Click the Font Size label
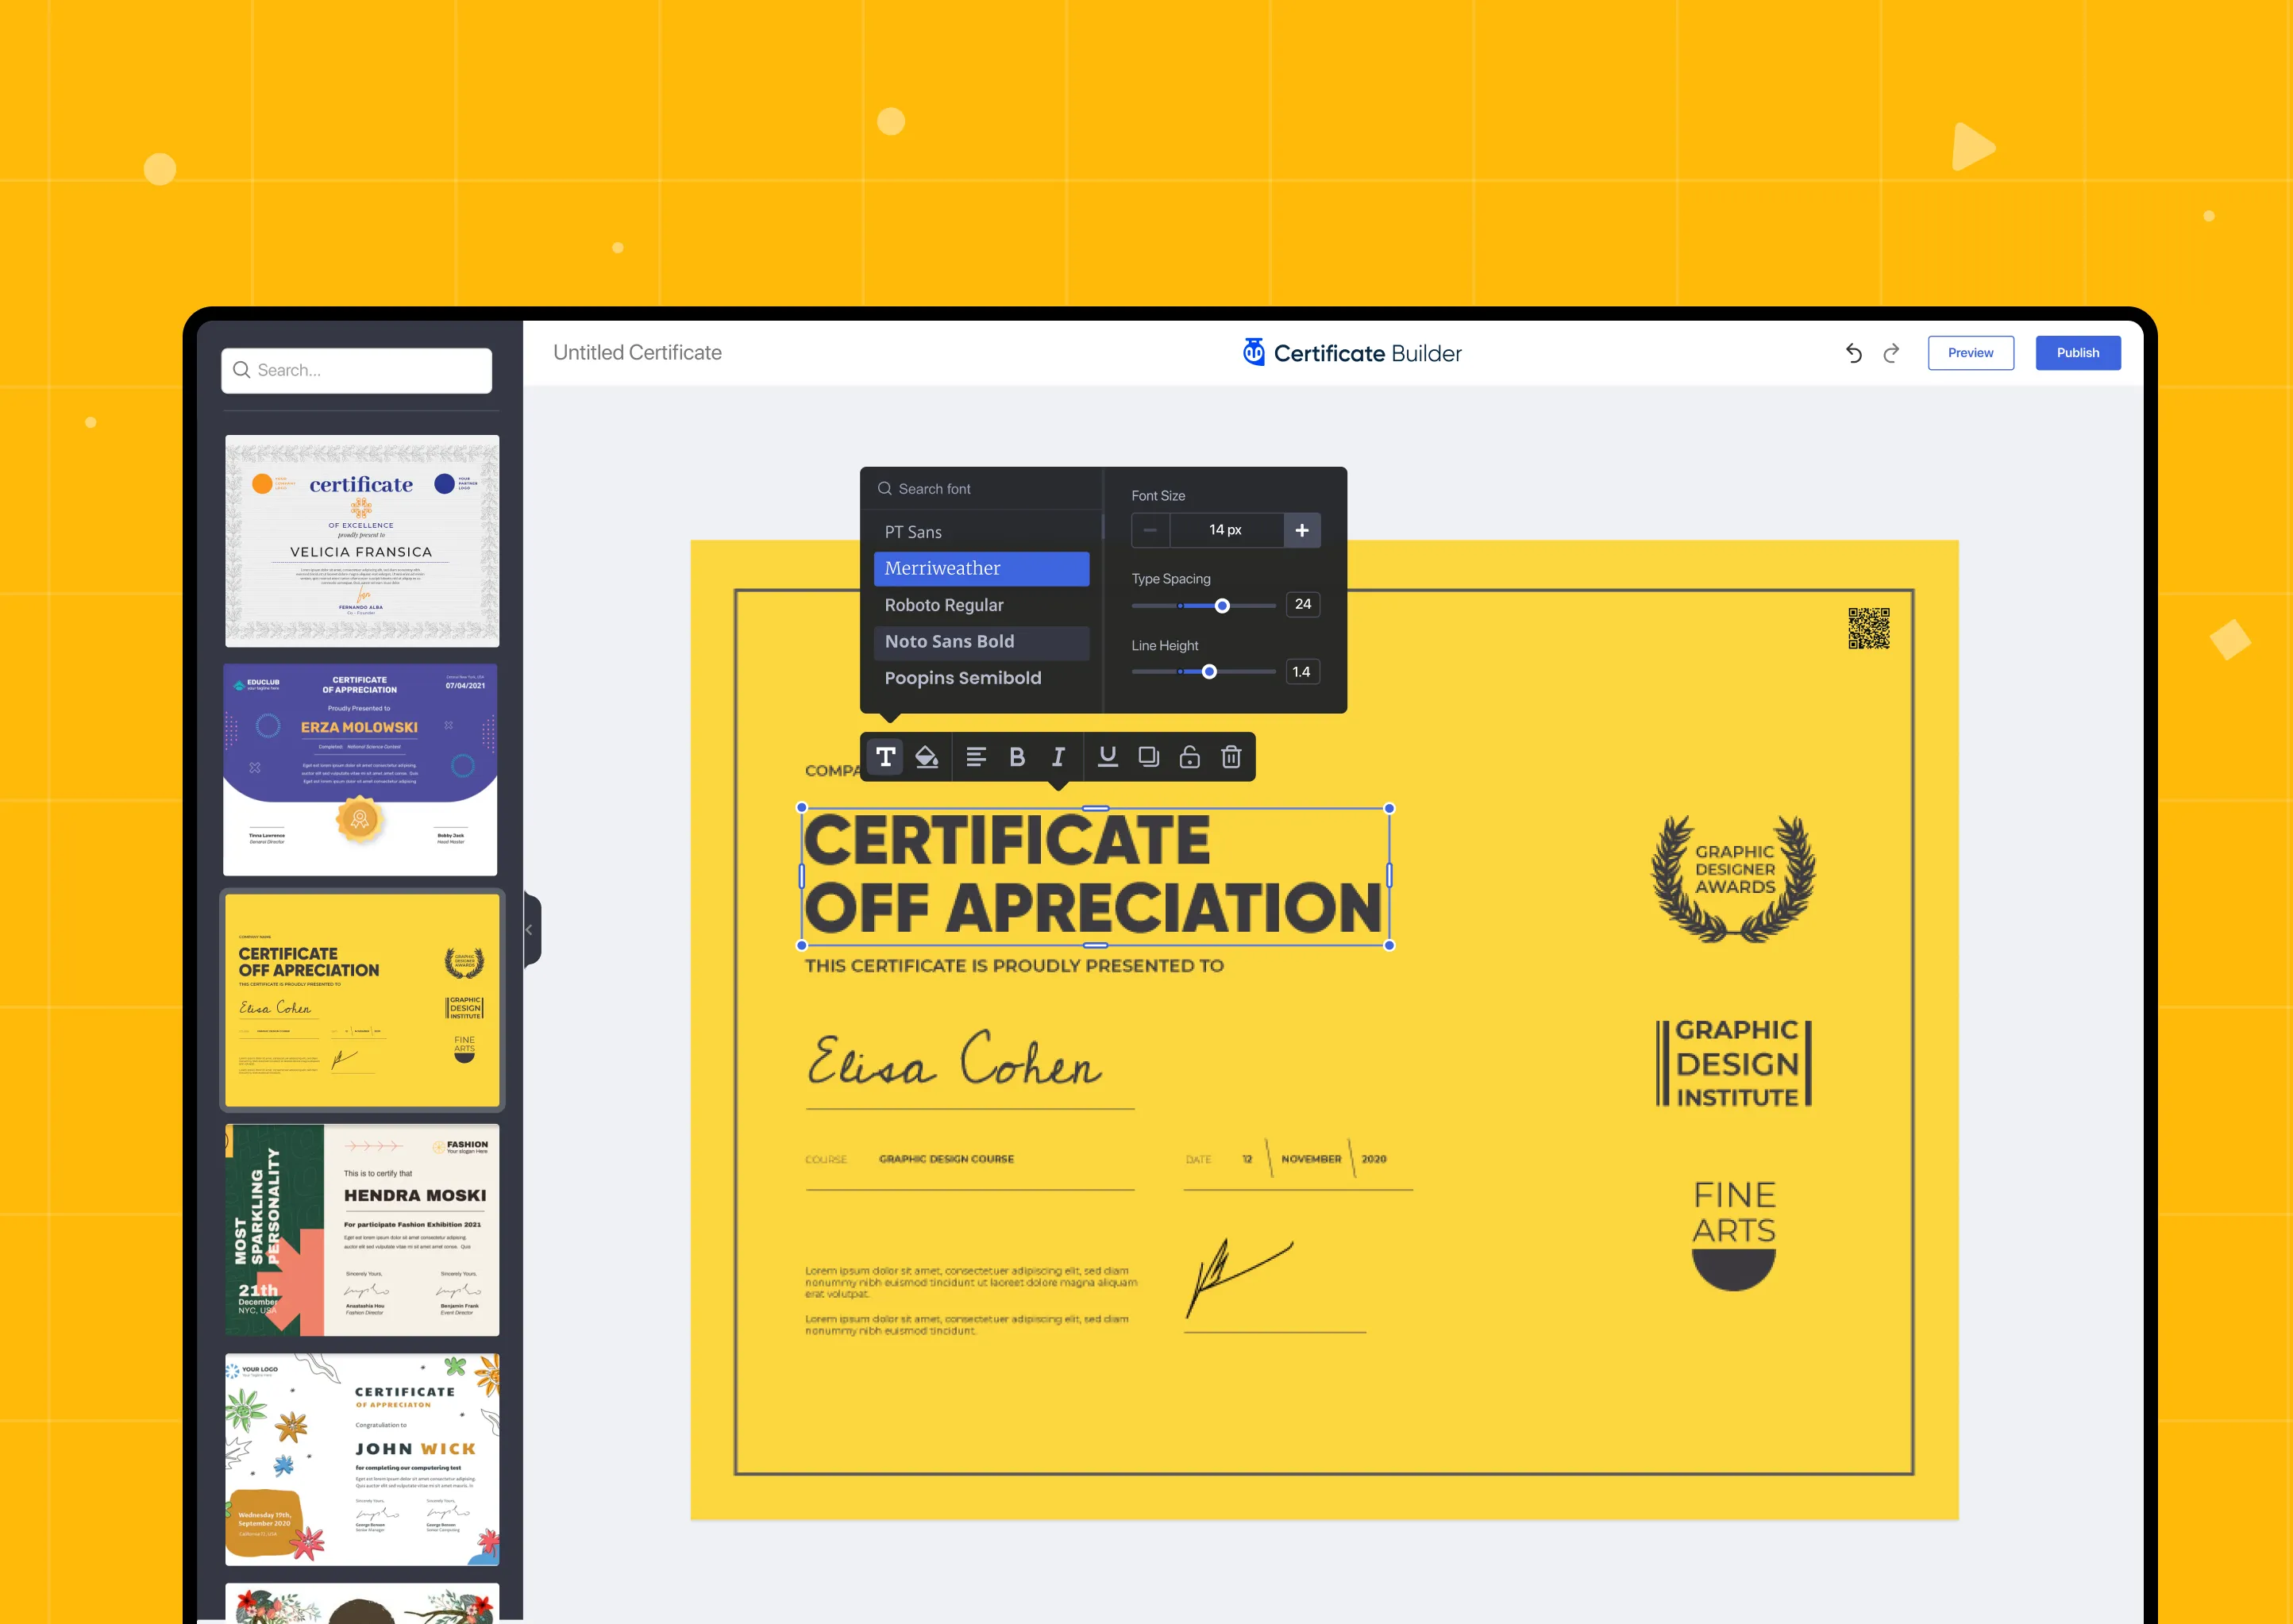Viewport: 2293px width, 1624px height. pyautogui.click(x=1158, y=496)
